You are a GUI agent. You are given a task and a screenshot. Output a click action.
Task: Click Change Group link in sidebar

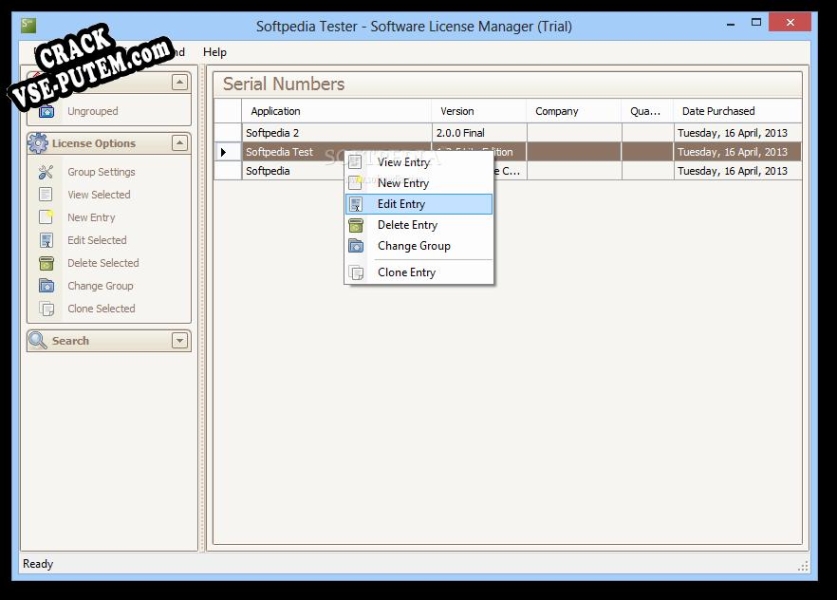(x=100, y=286)
